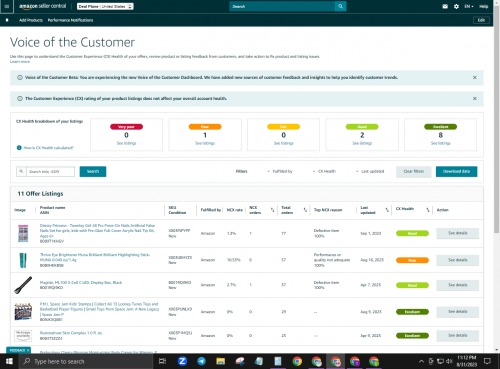Click the magnifier button in top search bar
The width and height of the screenshot is (500, 369).
pos(340,6)
